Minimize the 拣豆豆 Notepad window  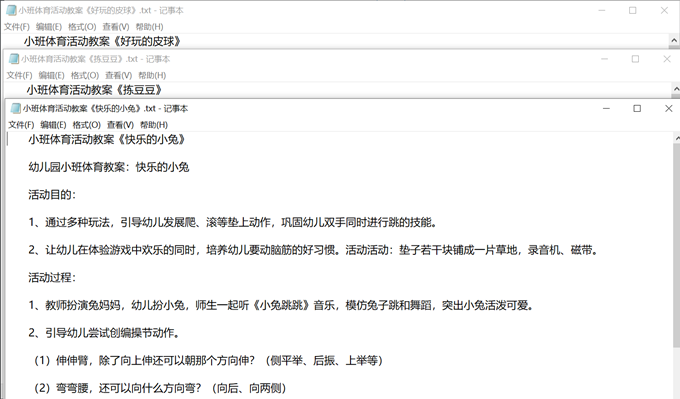605,59
